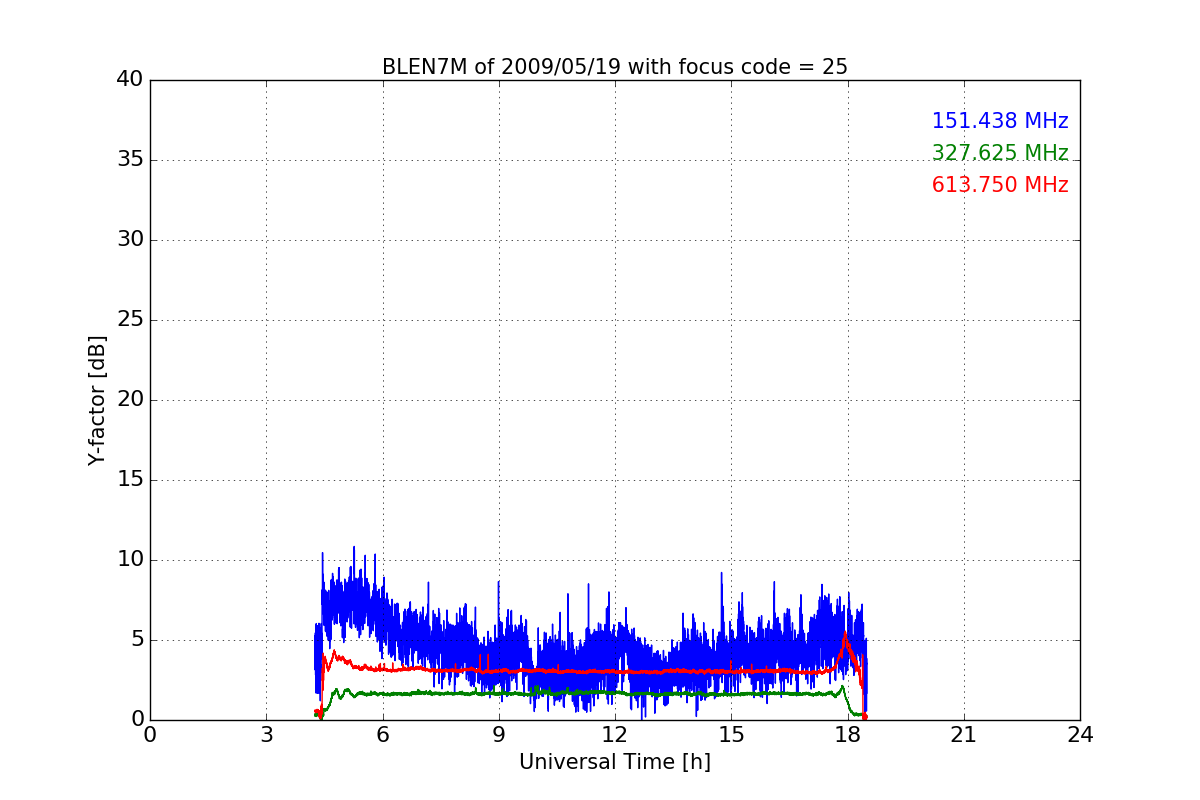The image size is (1200, 800).
Task: Select the green 327.625 MHz legend label
Action: [x=1000, y=153]
